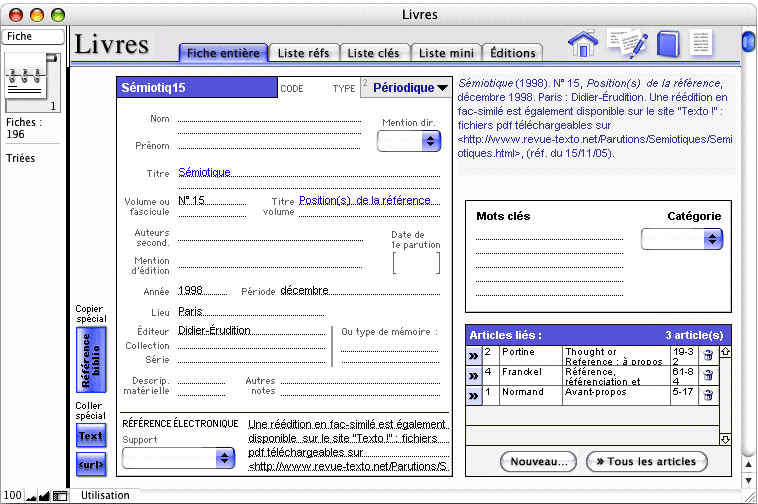758x504 pixels.
Task: Click the <url> paste special button
Action: click(91, 464)
